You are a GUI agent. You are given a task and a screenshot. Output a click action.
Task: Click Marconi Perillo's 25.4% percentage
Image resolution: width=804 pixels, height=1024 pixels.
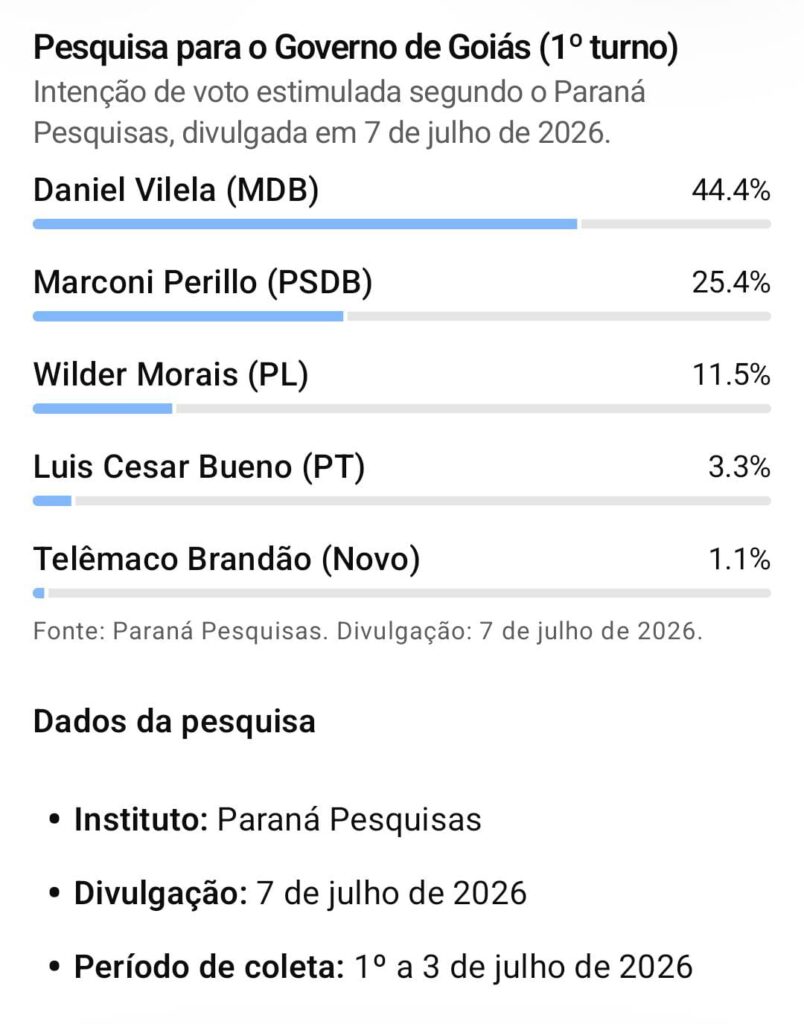pyautogui.click(x=732, y=283)
